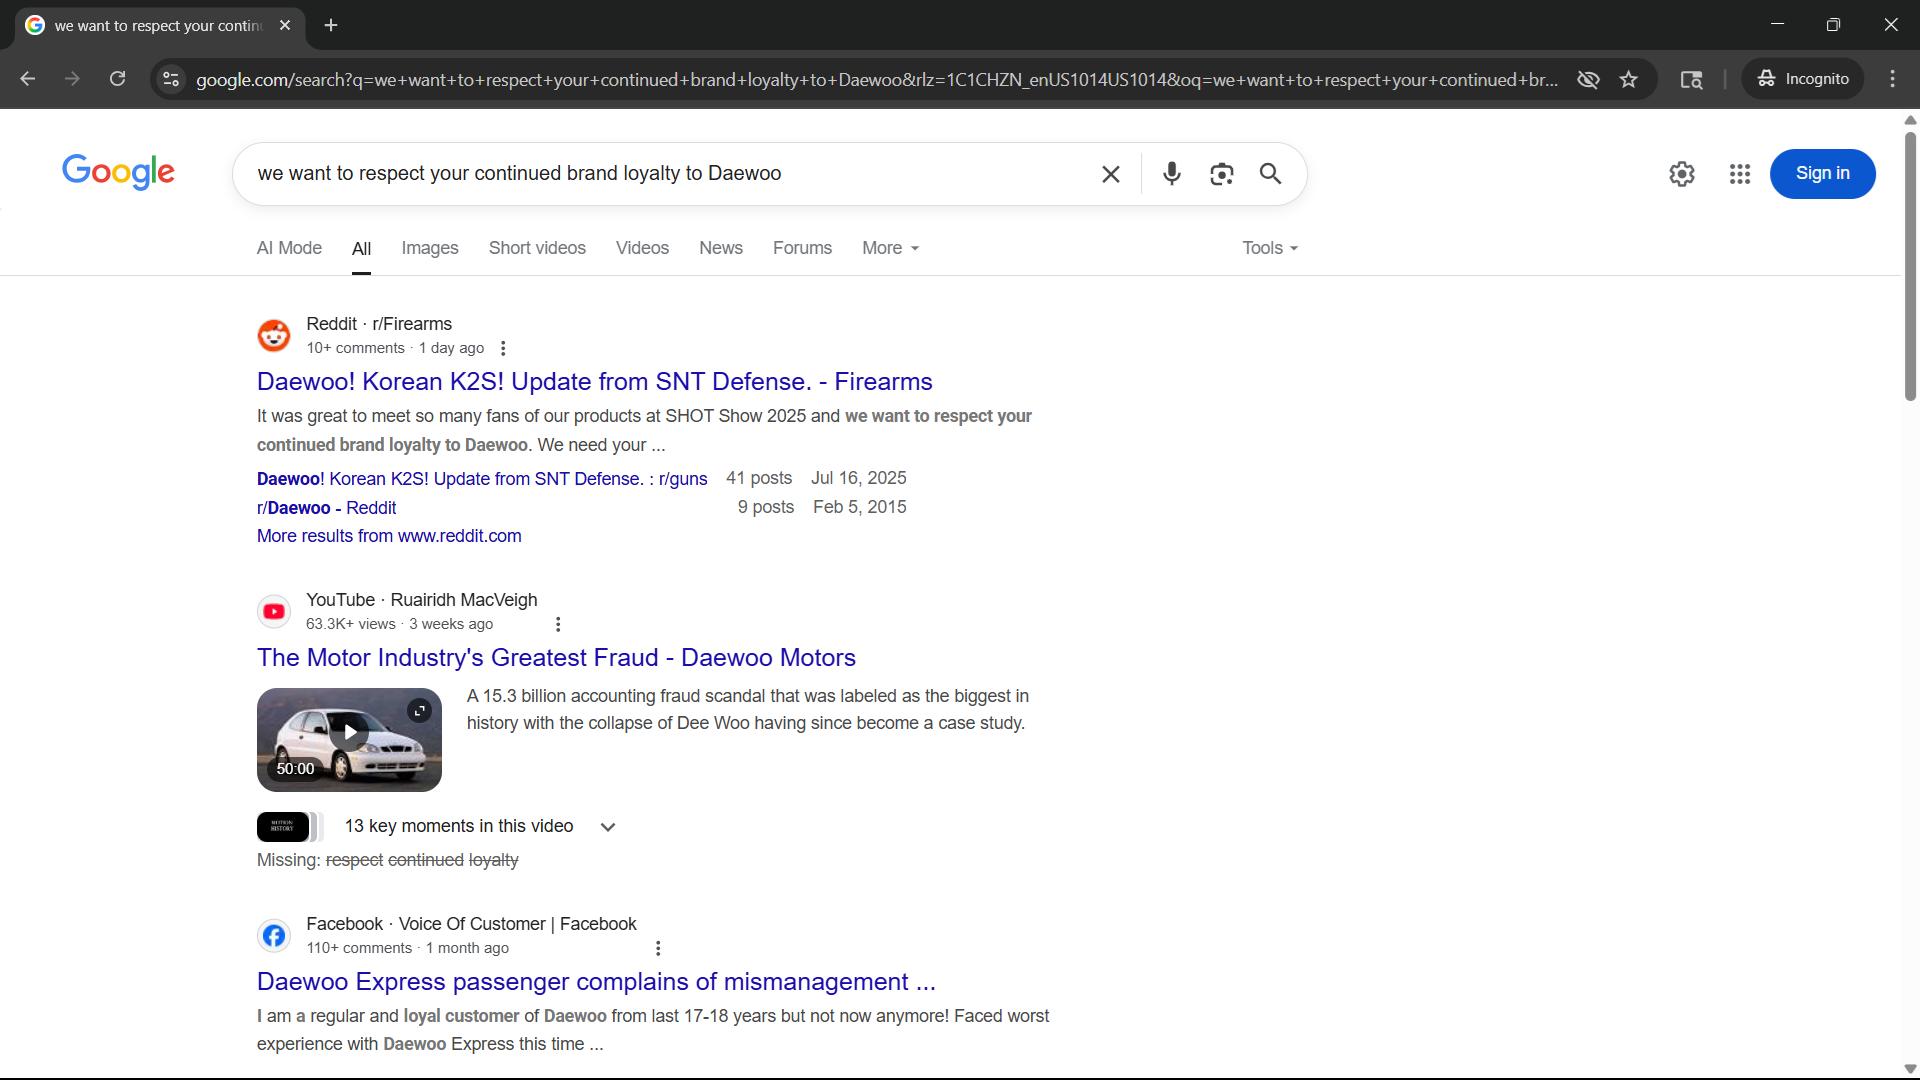Go back to the previous page

tap(28, 79)
